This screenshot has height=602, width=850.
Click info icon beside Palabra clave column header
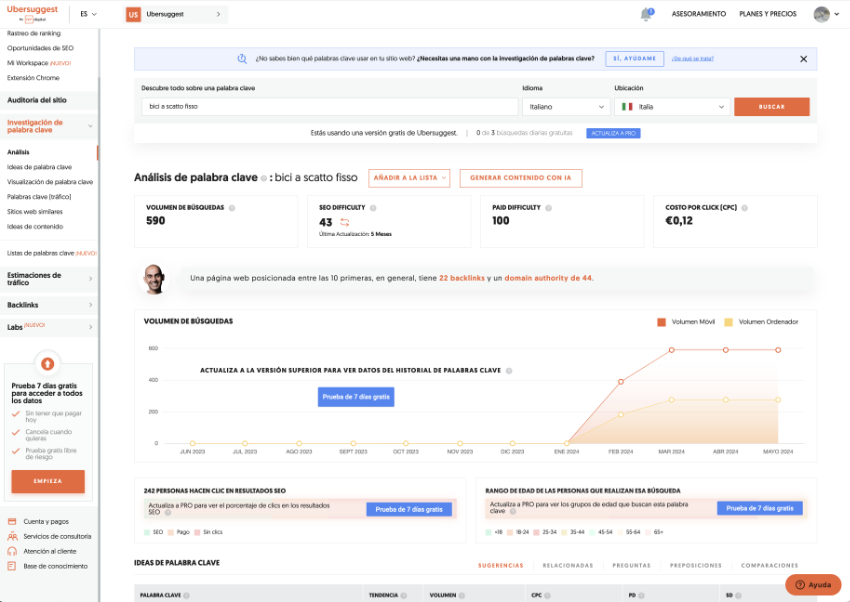pyautogui.click(x=186, y=595)
